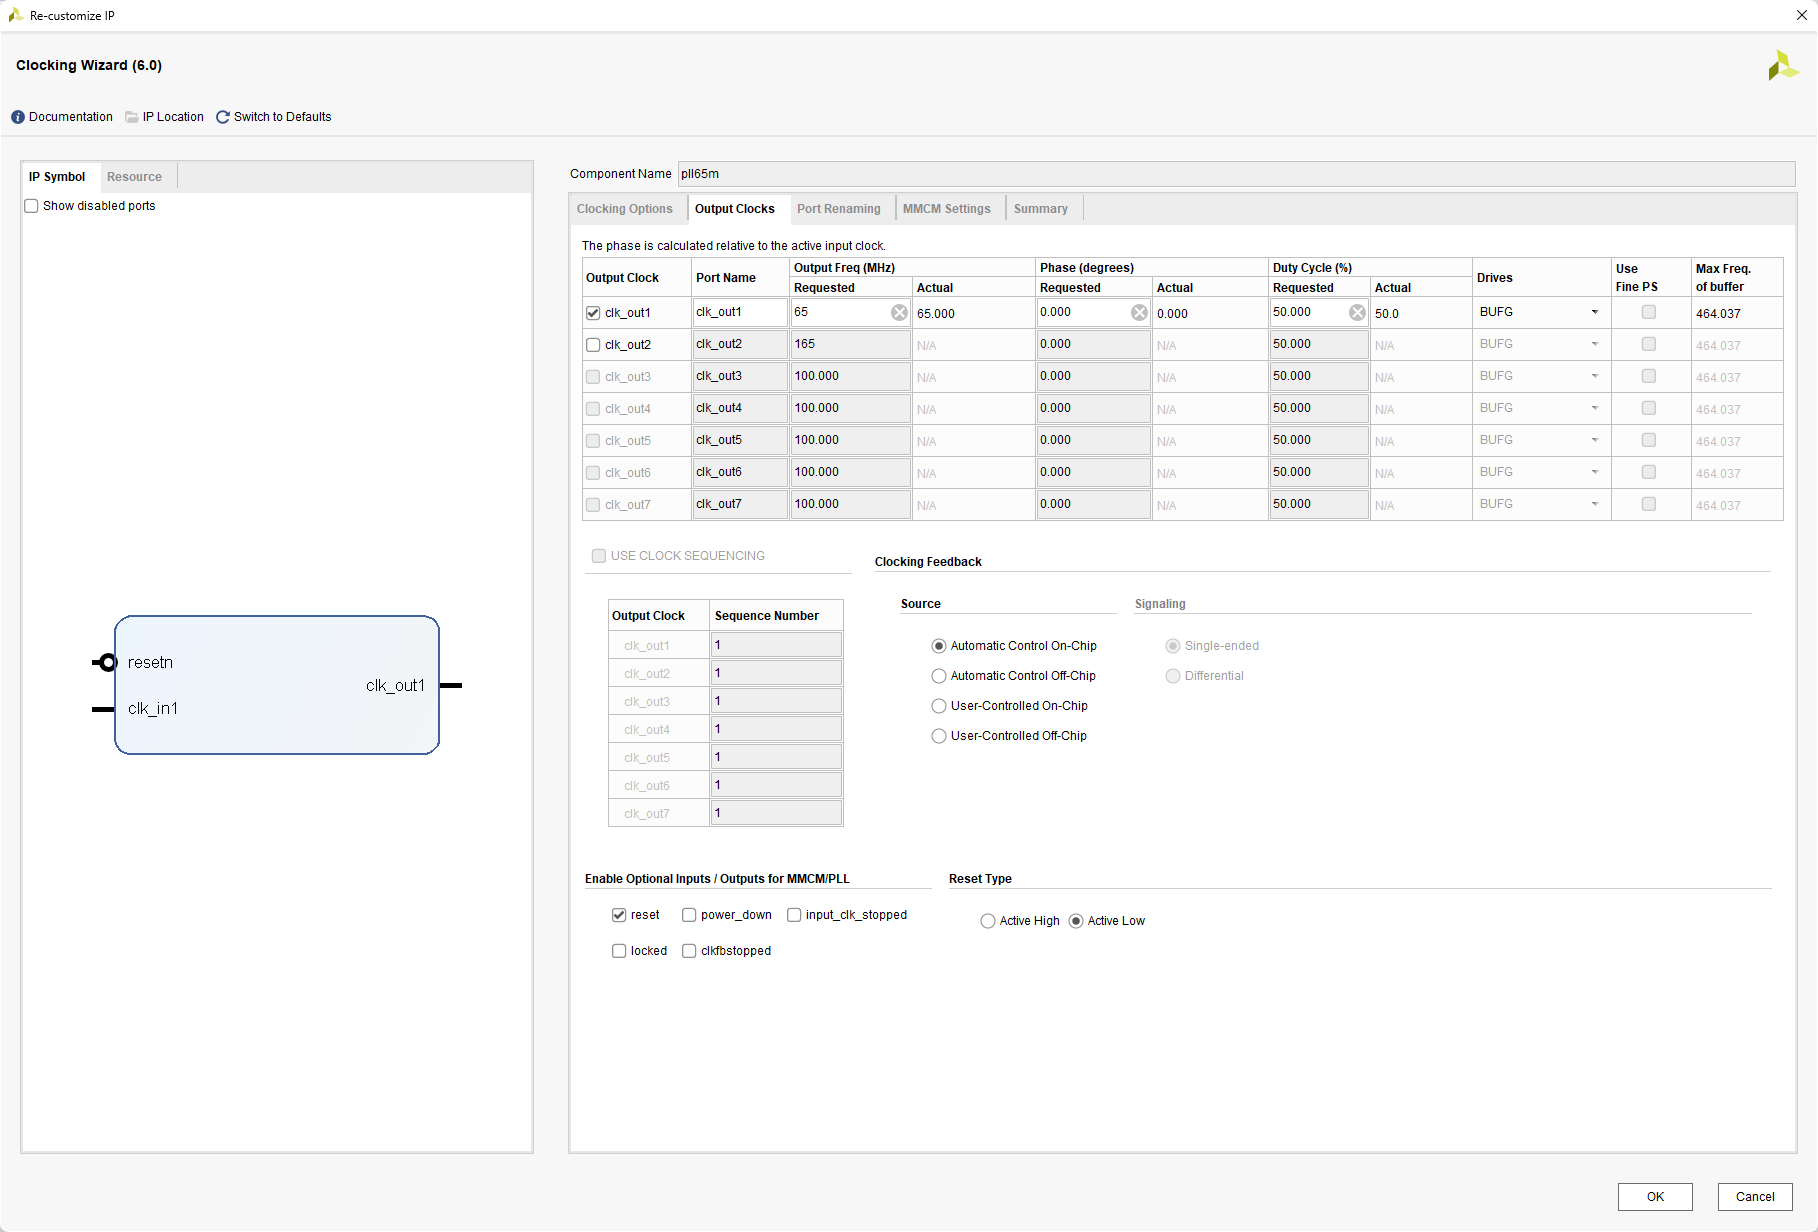Open the Port Renaming tab

tap(839, 209)
